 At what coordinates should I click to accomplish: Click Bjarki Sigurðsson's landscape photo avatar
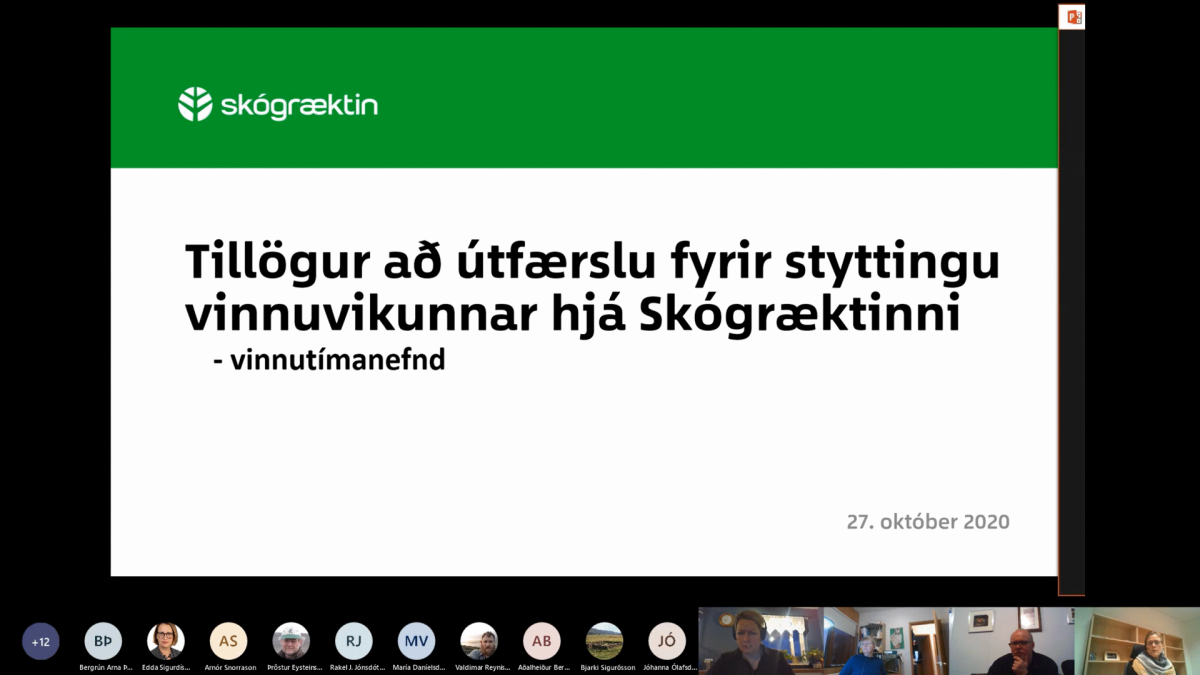(x=604, y=641)
